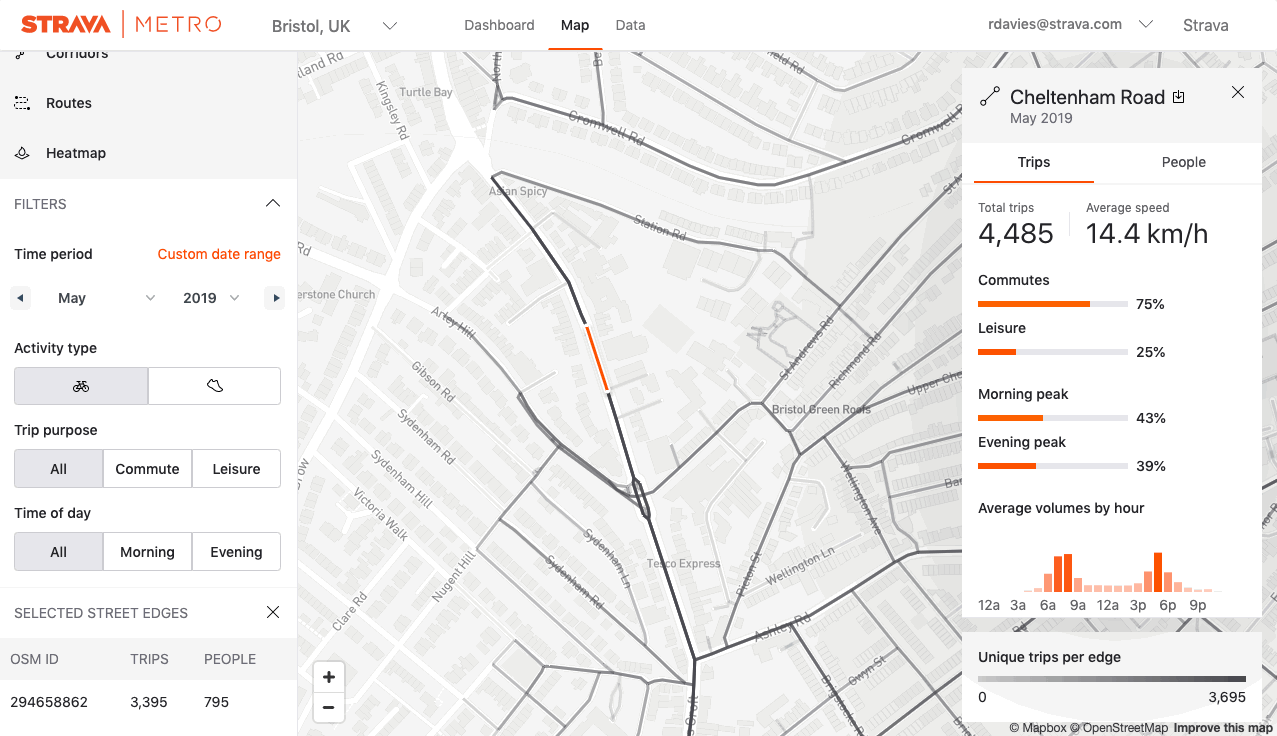This screenshot has height=736, width=1277.
Task: Click the Strava link in header
Action: point(1205,25)
